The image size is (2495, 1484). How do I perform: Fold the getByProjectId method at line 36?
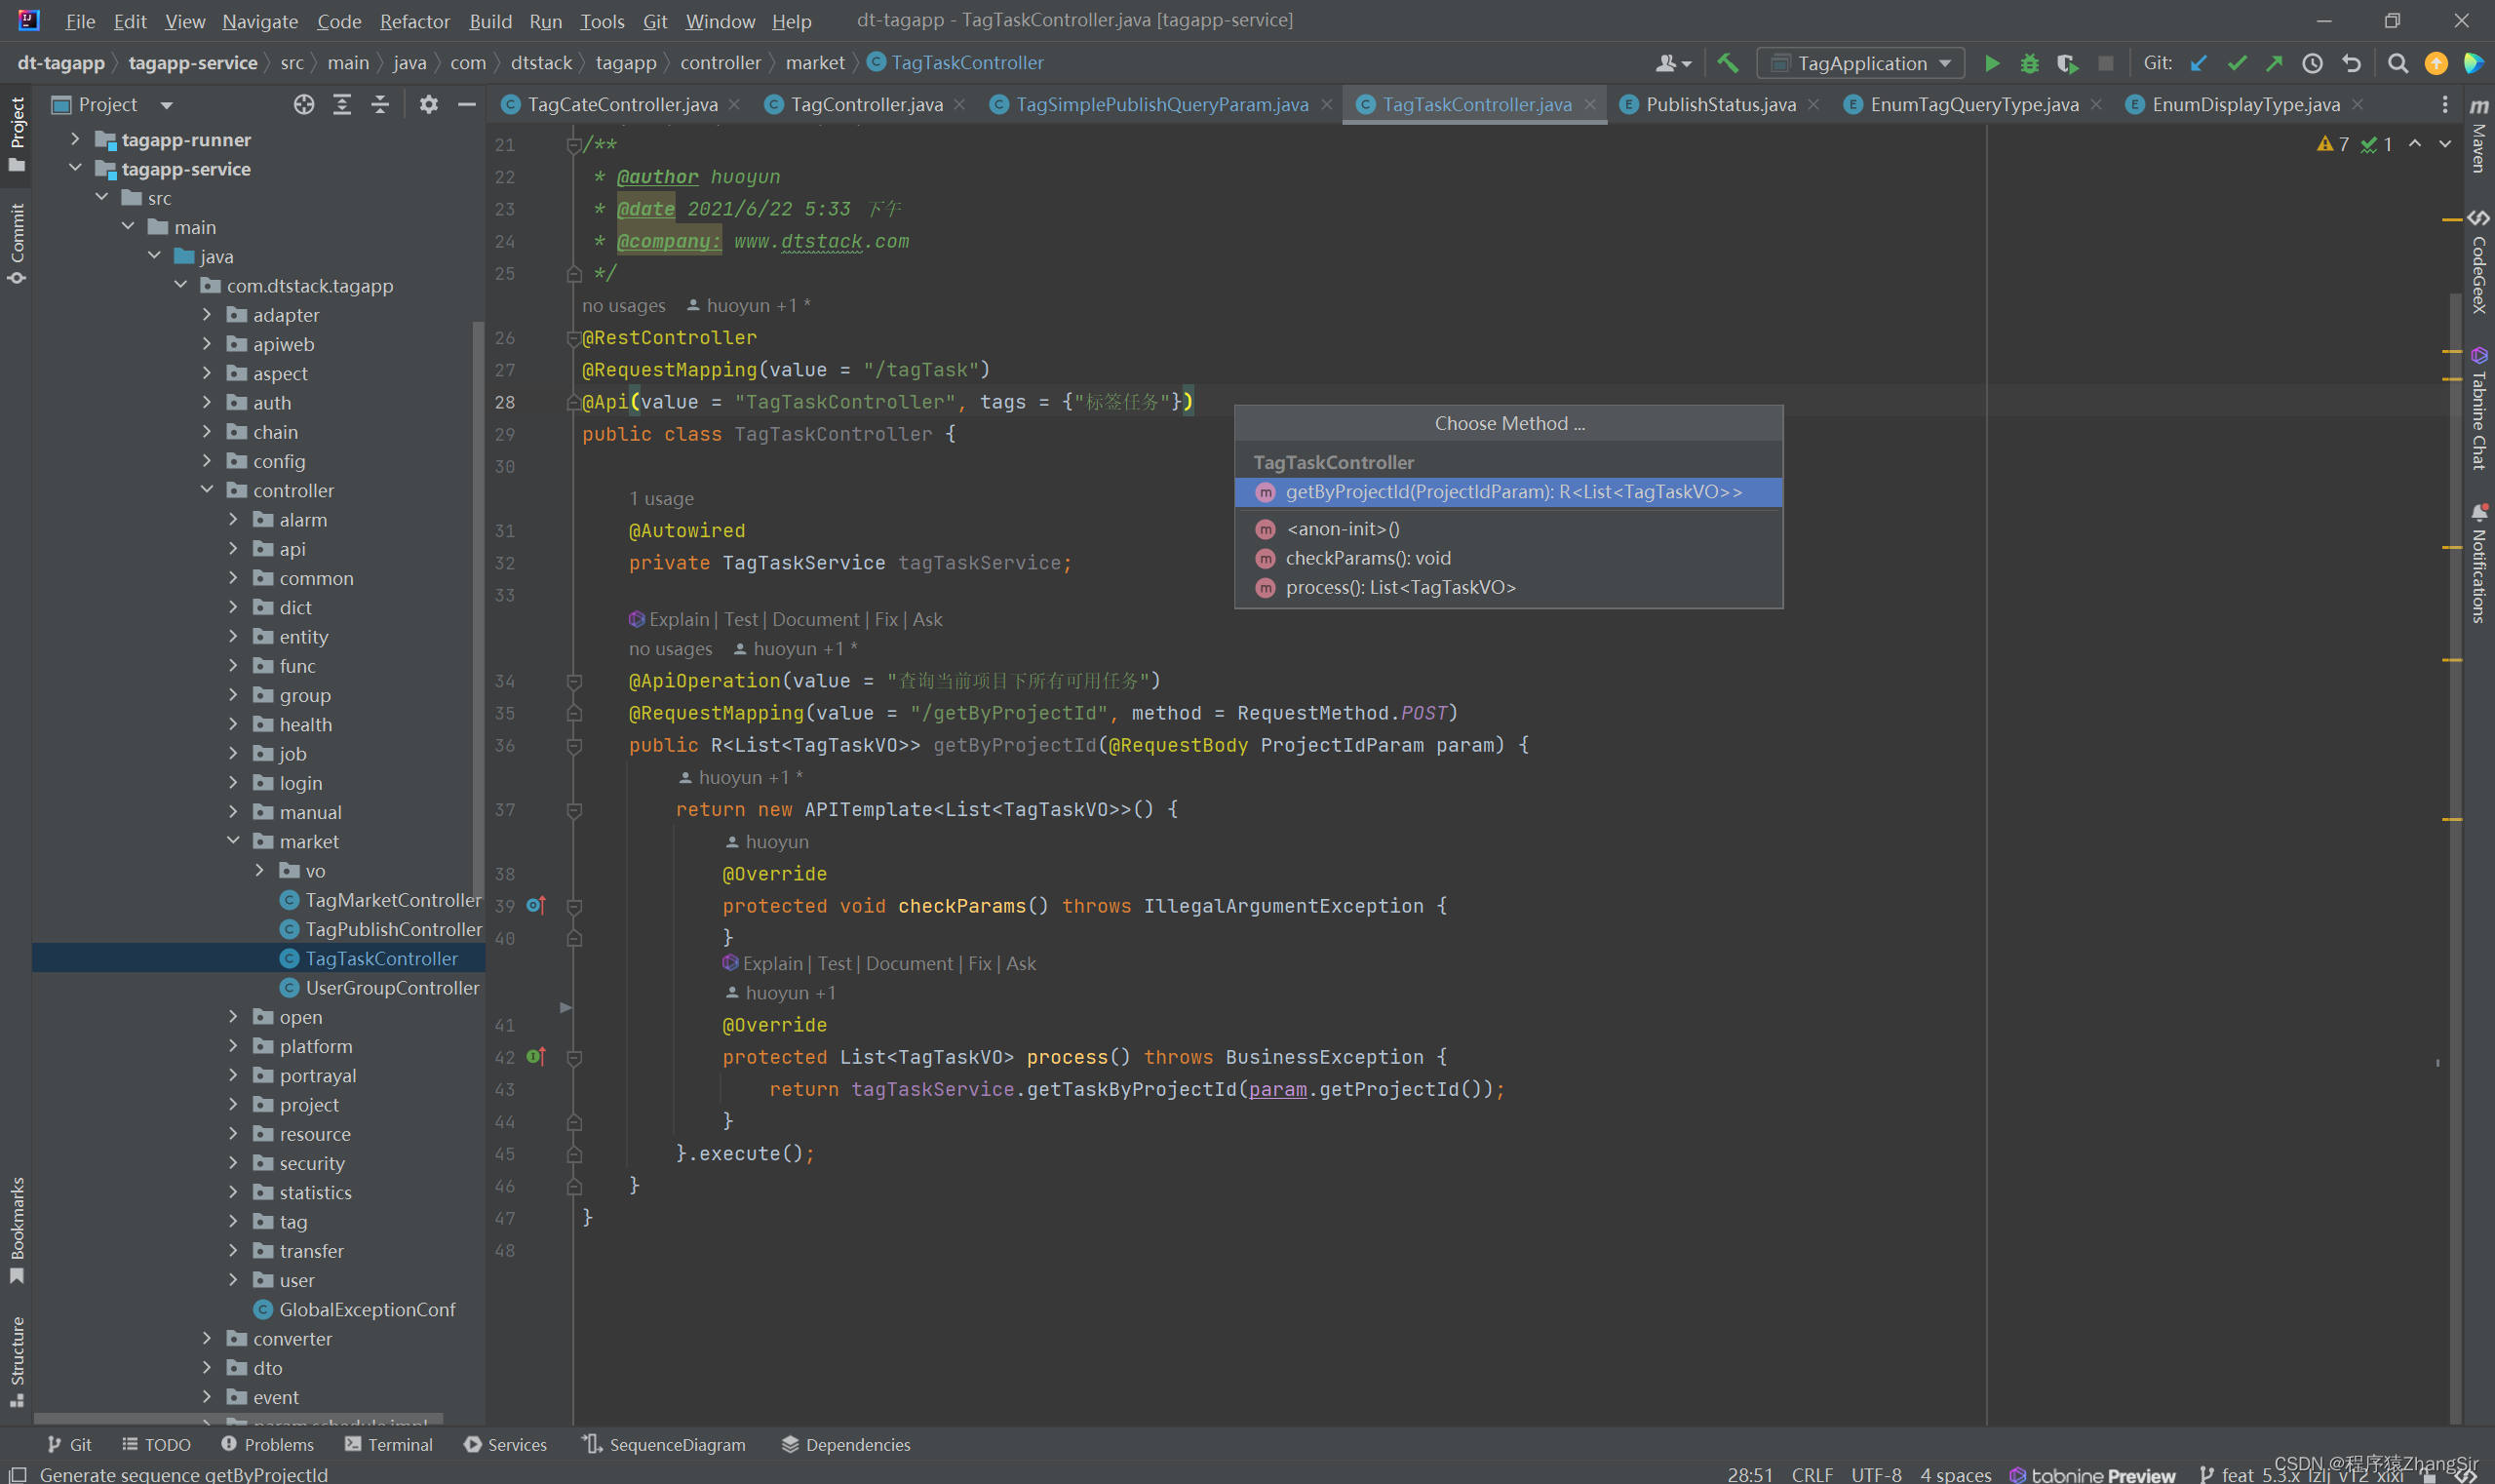click(x=574, y=746)
